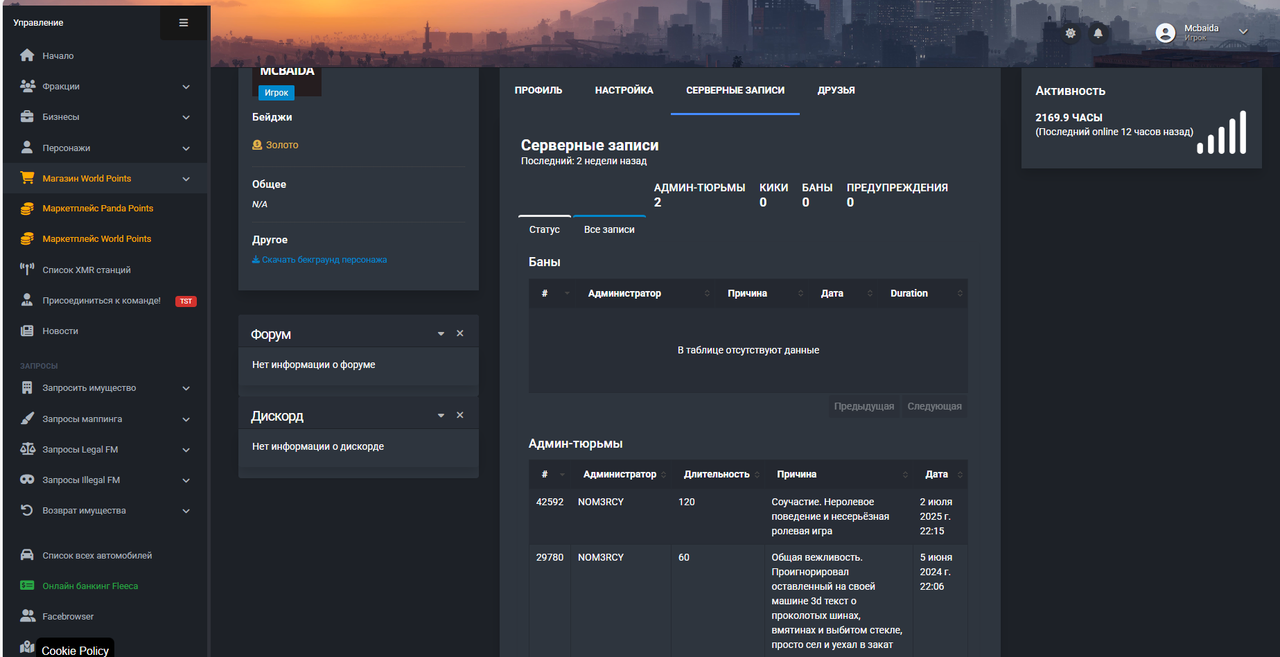Expand Запросить имущество chevron
The image size is (1280, 657).
pyautogui.click(x=186, y=388)
